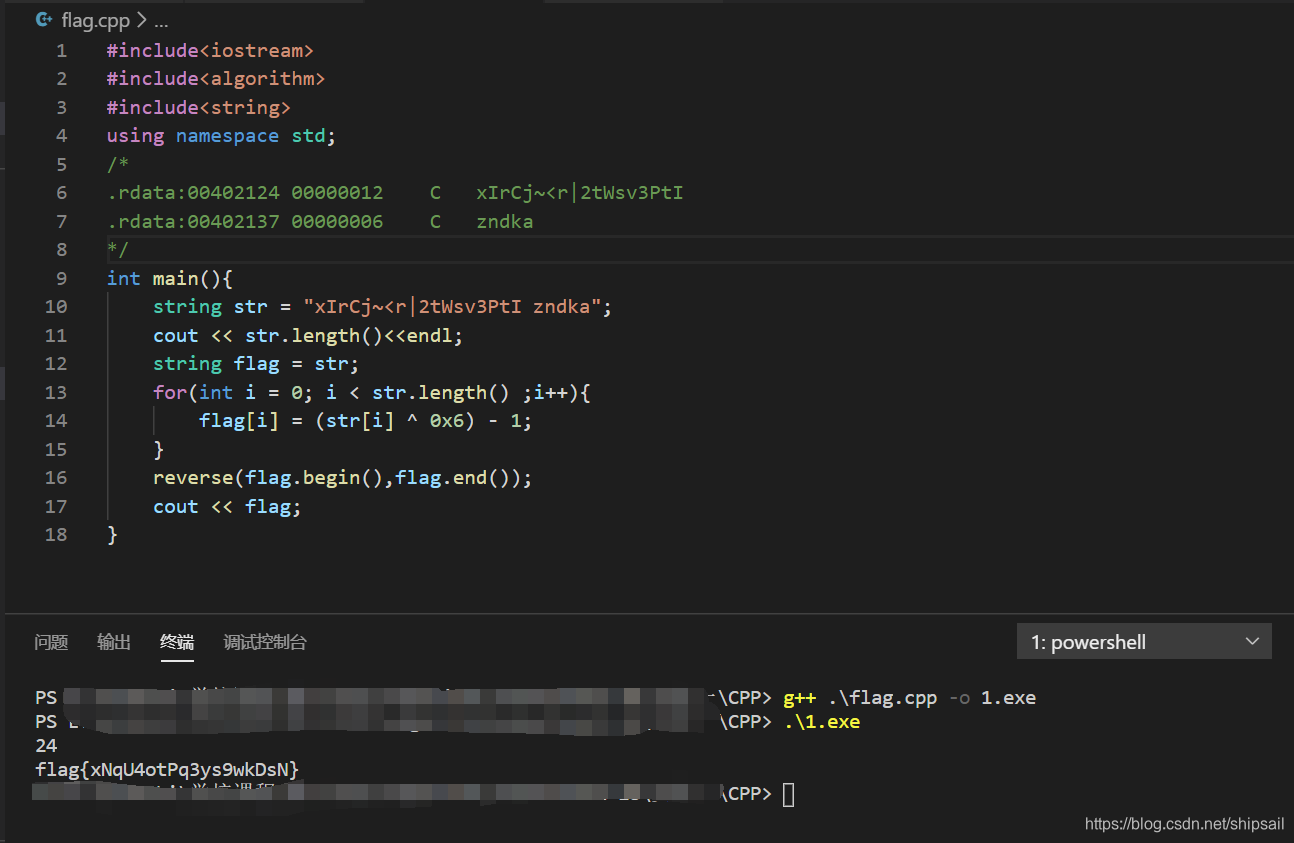Click the g++ compile command in terminal
Viewport: 1294px width, 843px height.
coord(910,698)
